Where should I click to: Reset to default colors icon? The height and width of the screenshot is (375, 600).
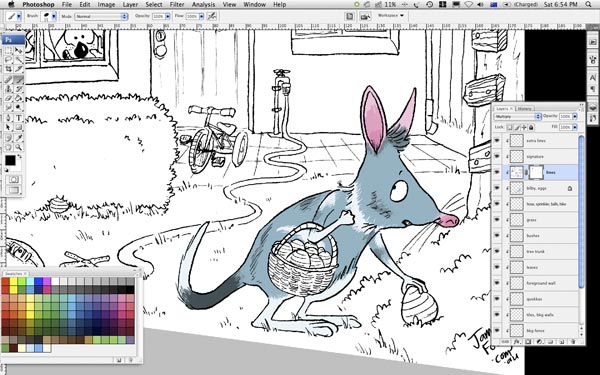(7, 170)
